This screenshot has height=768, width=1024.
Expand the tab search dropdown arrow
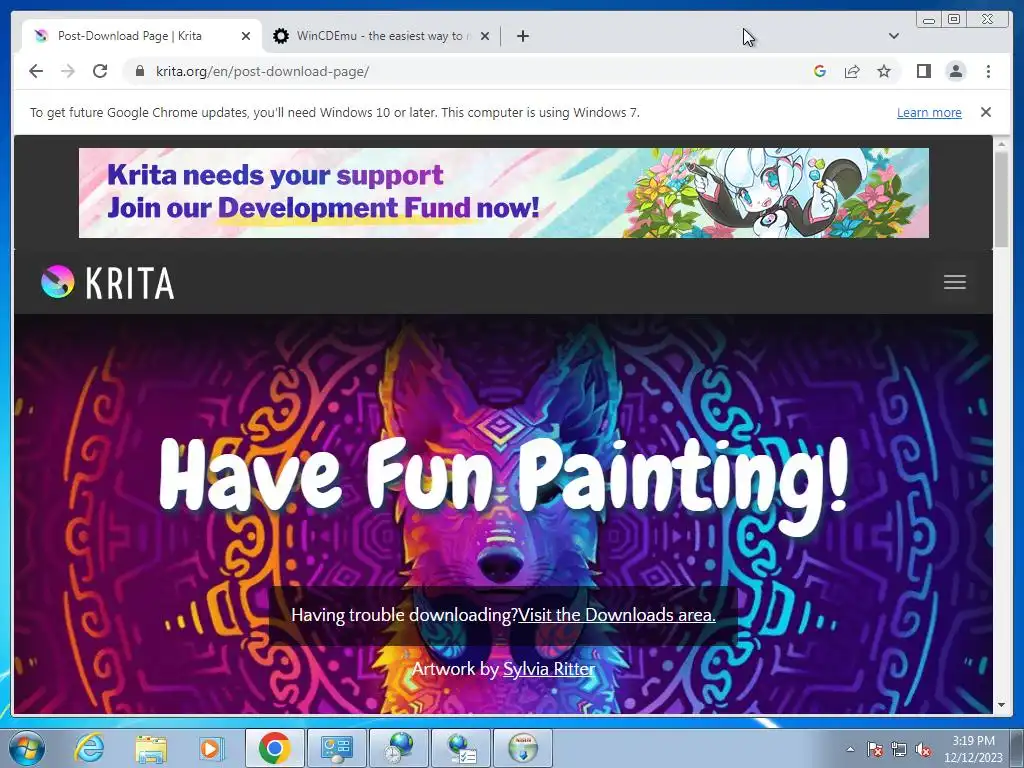(894, 36)
